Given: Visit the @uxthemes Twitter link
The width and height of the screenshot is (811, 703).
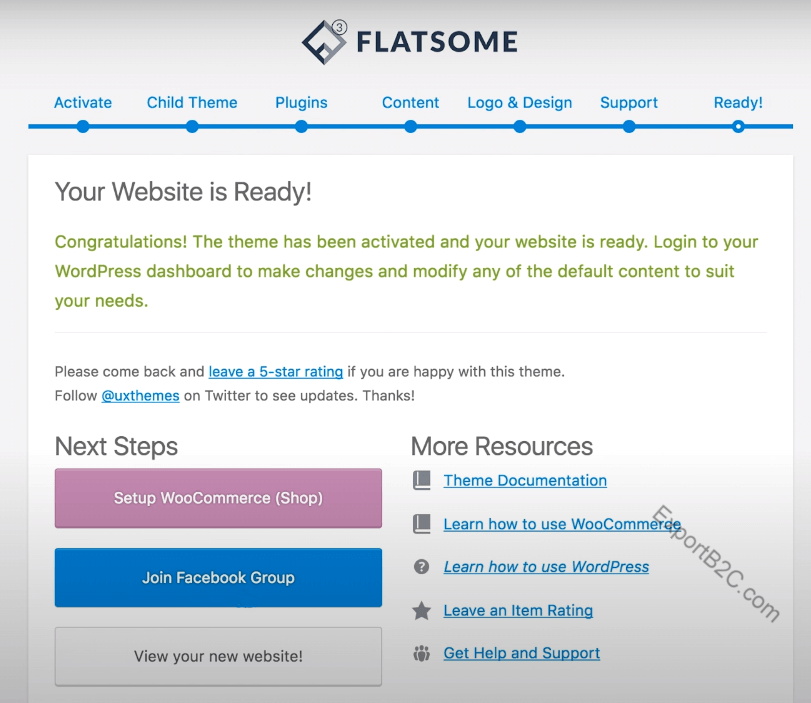Looking at the screenshot, I should (140, 395).
